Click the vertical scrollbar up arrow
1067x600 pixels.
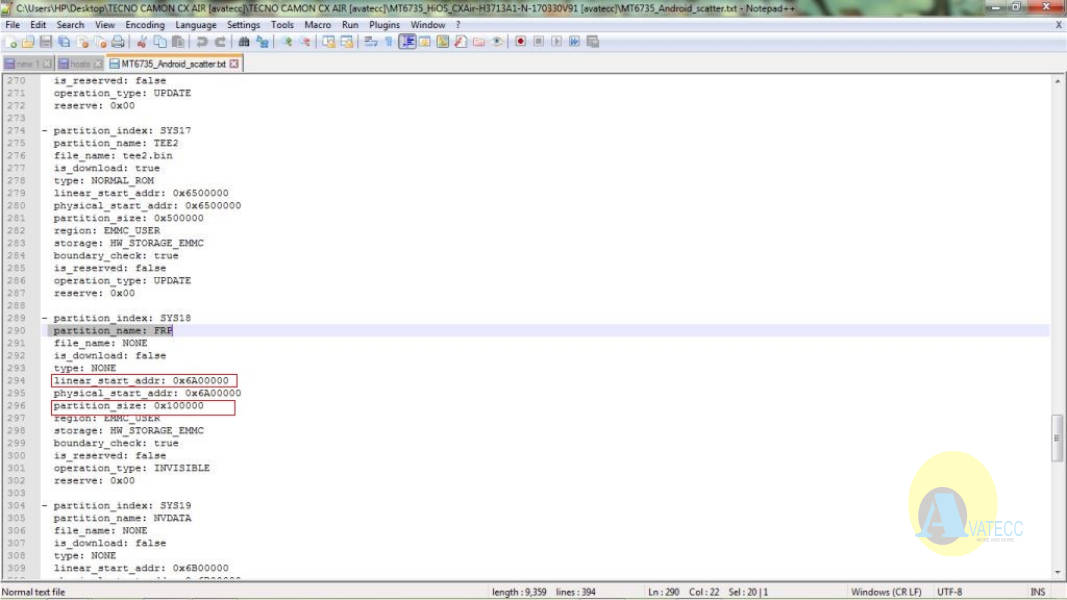1057,81
